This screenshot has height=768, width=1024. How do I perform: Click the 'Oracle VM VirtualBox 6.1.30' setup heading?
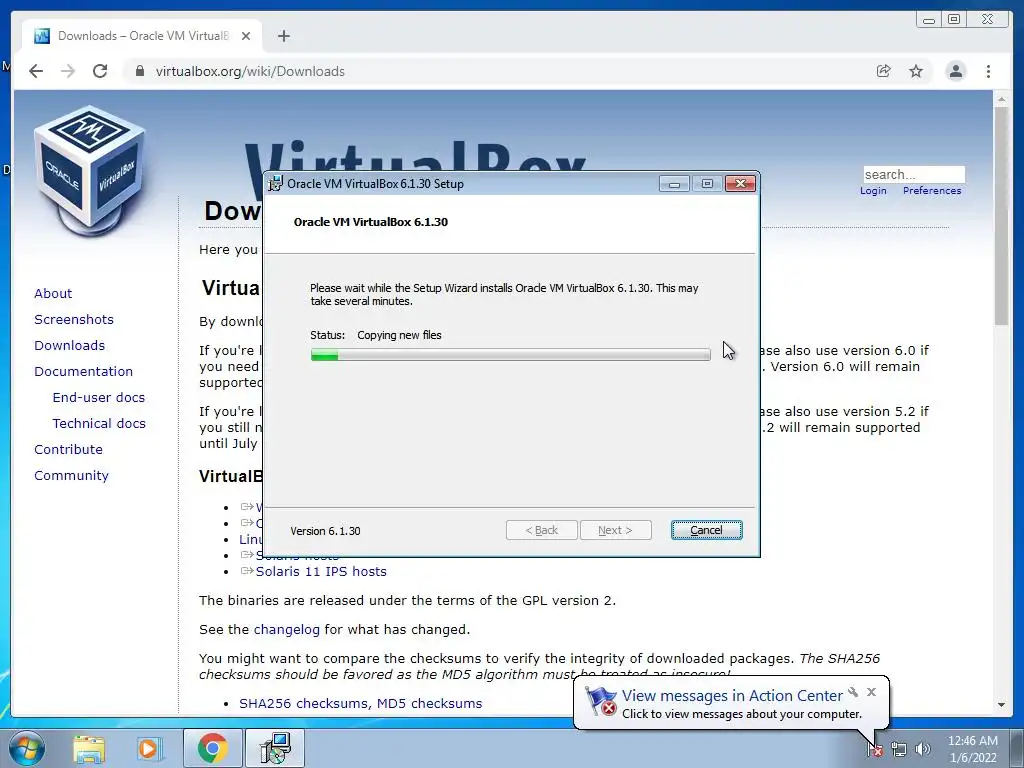(x=371, y=222)
